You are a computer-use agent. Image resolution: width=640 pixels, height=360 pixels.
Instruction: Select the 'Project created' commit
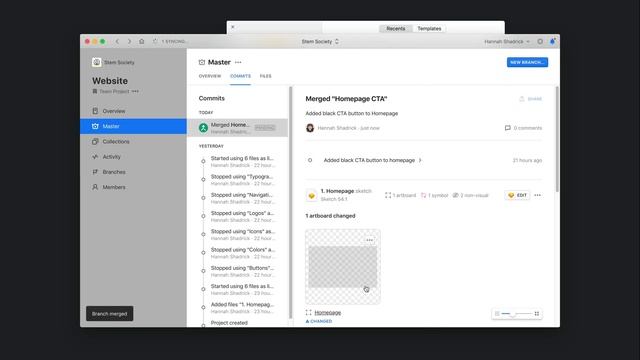(x=238, y=323)
